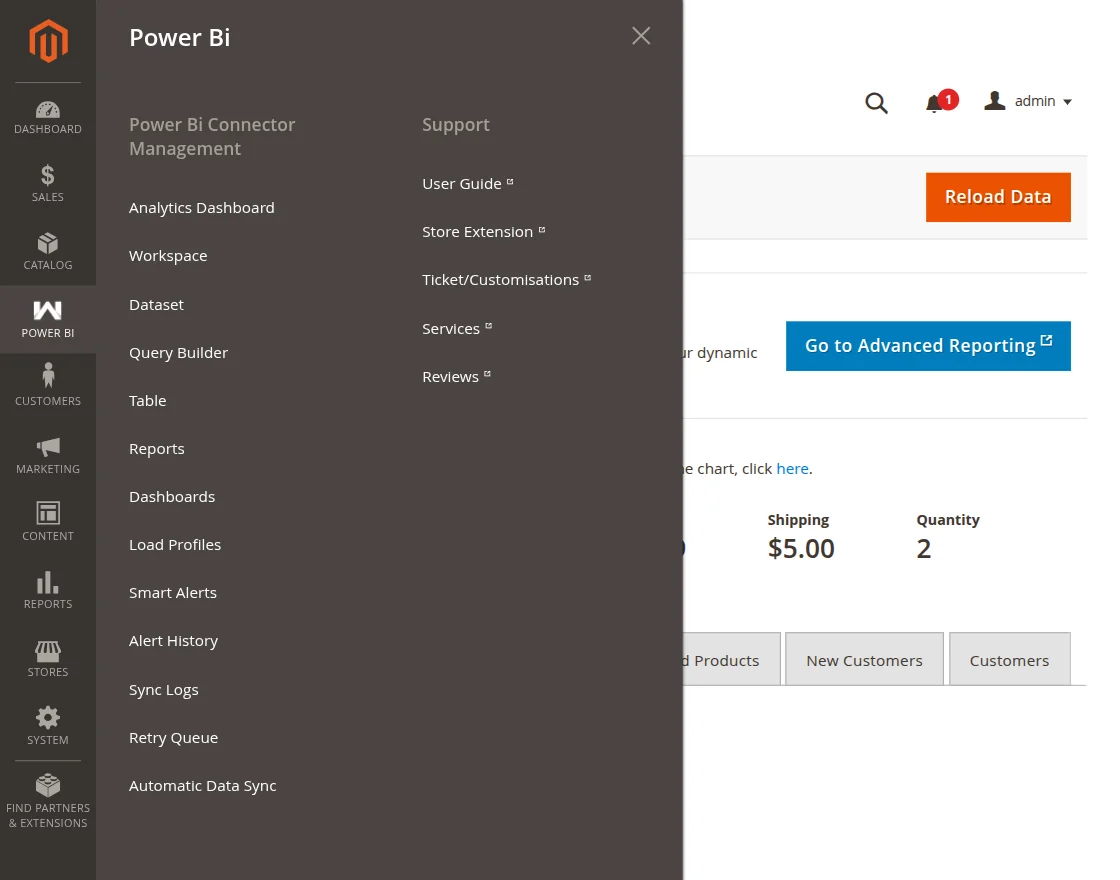Open the Smart Alerts menu item
Screen dimensions: 1120x880
173,592
